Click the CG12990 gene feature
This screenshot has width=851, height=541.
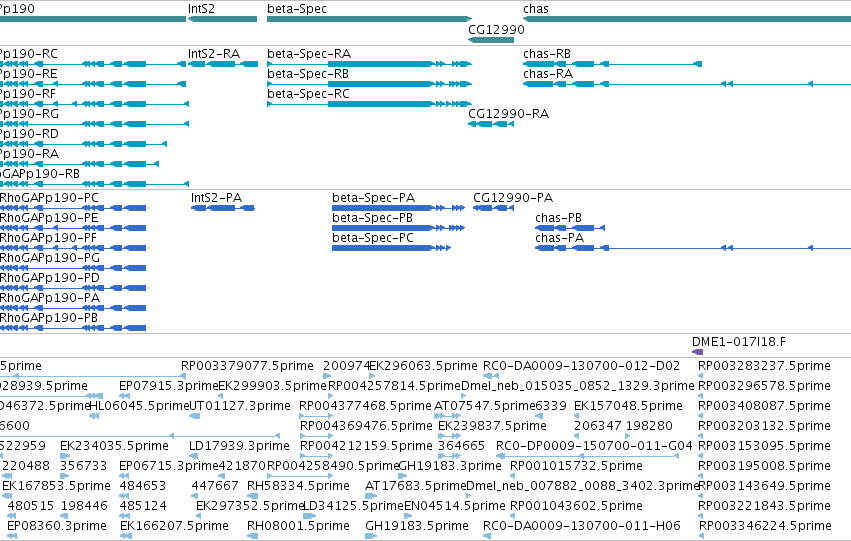(491, 40)
